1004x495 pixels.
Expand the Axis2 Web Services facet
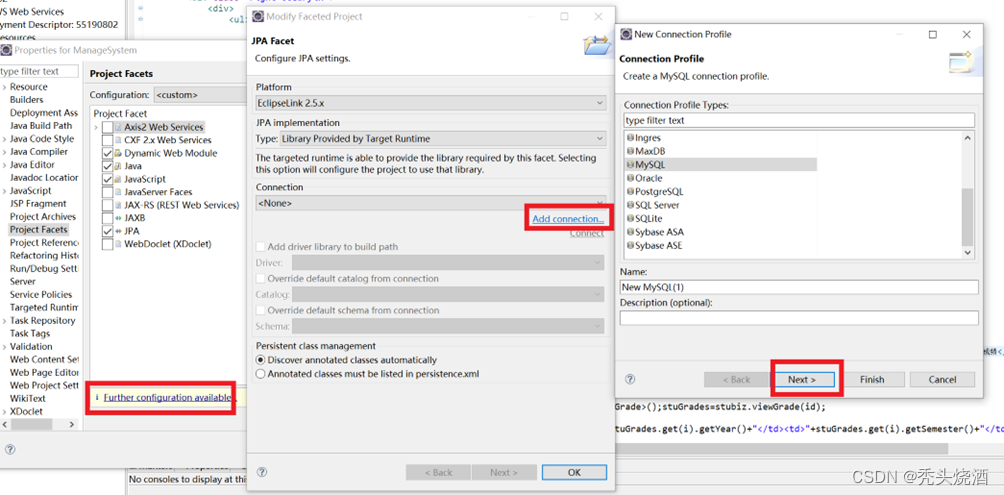point(97,127)
